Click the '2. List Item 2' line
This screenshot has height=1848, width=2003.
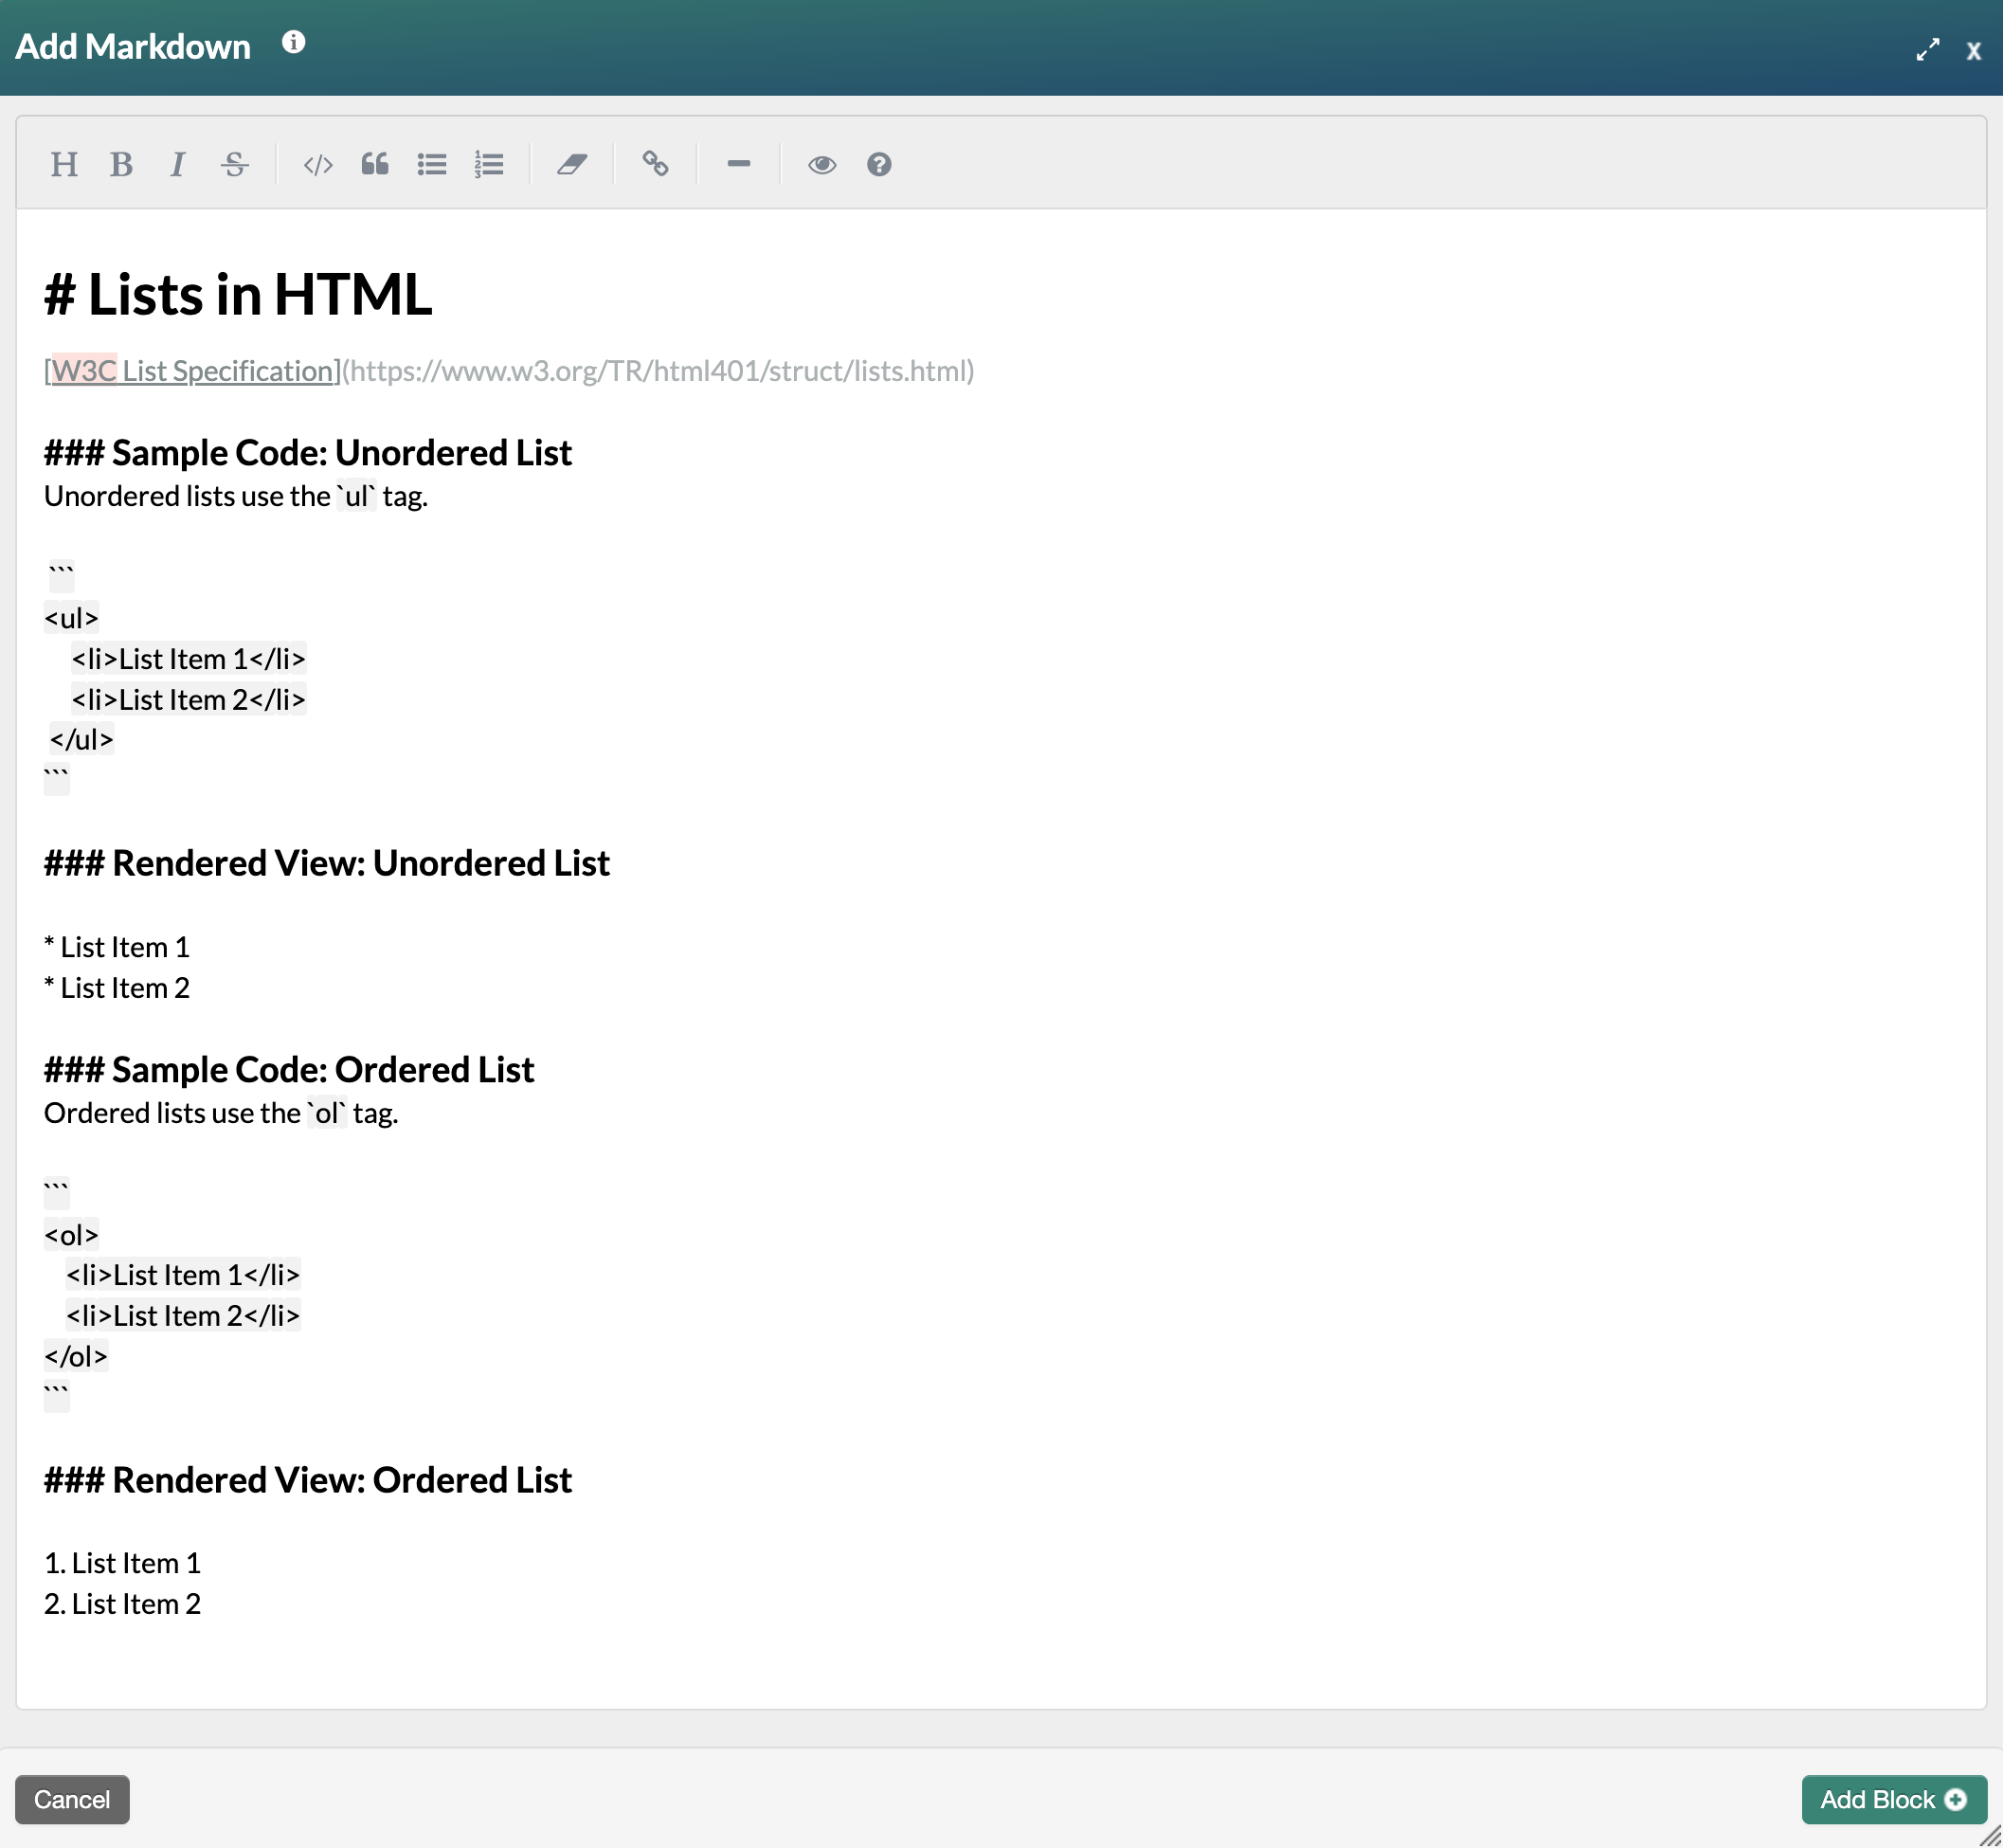pyautogui.click(x=122, y=1604)
